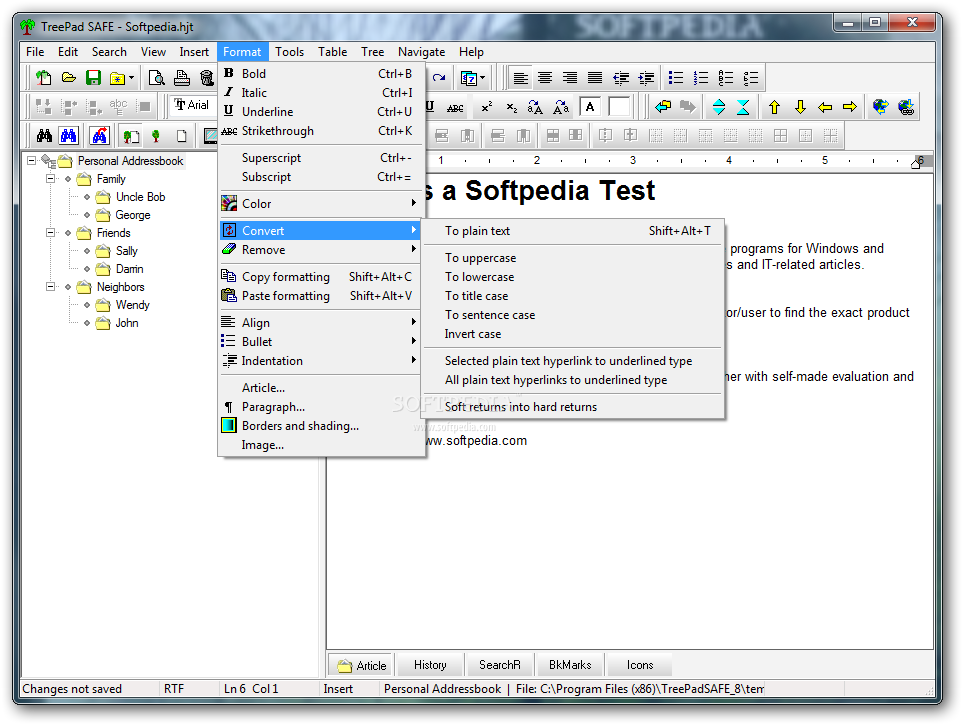Collapse the Family tree branch
Screen dimensions: 963x725
point(50,179)
